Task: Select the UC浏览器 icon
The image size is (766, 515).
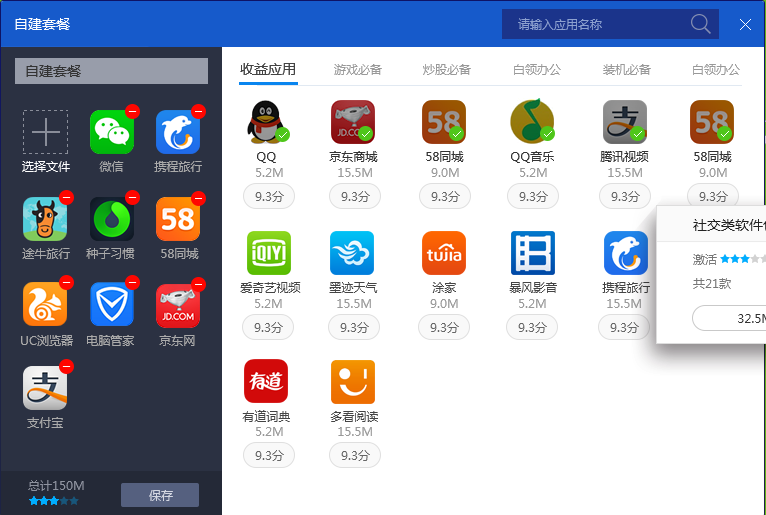Action: pyautogui.click(x=45, y=304)
